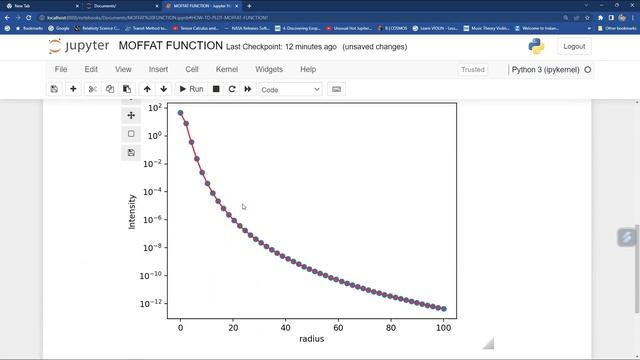This screenshot has width=640, height=360.
Task: Interrupt the kernel with the stop icon
Action: (216, 89)
